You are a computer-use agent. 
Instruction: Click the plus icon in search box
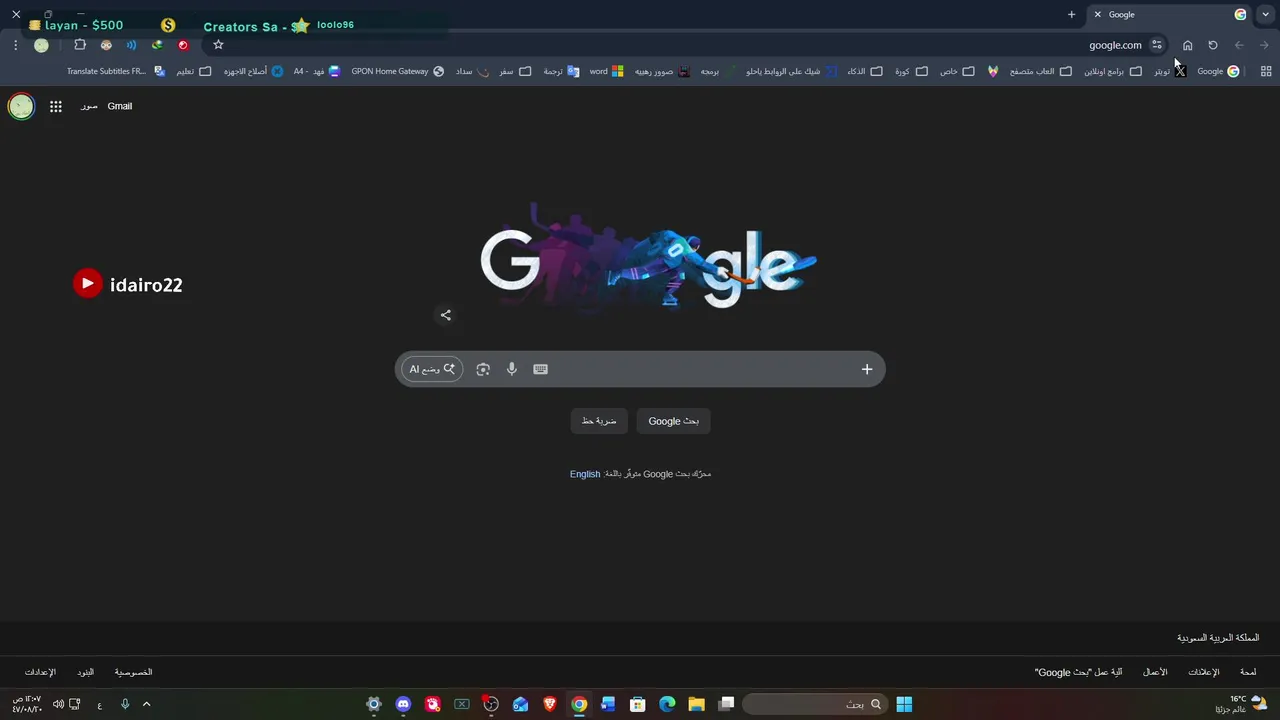click(x=867, y=369)
